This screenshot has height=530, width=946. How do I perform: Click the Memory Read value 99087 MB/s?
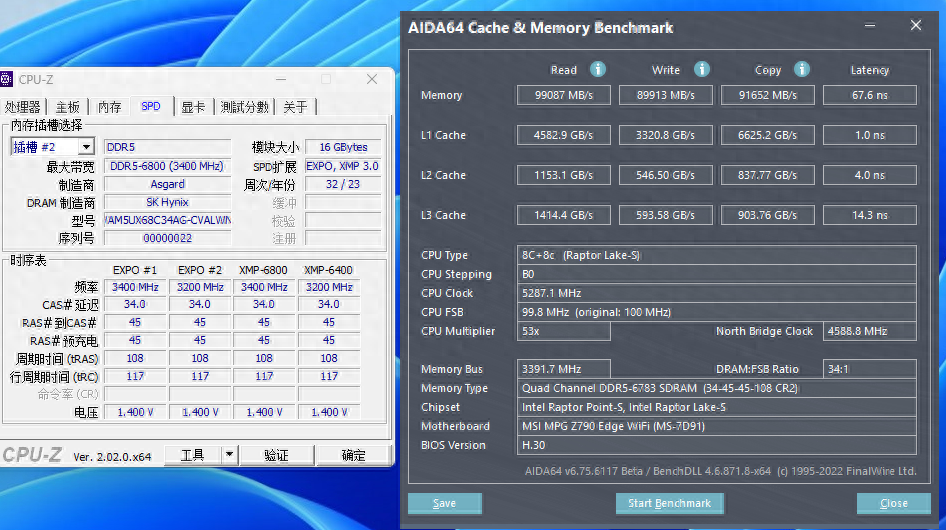(x=563, y=95)
